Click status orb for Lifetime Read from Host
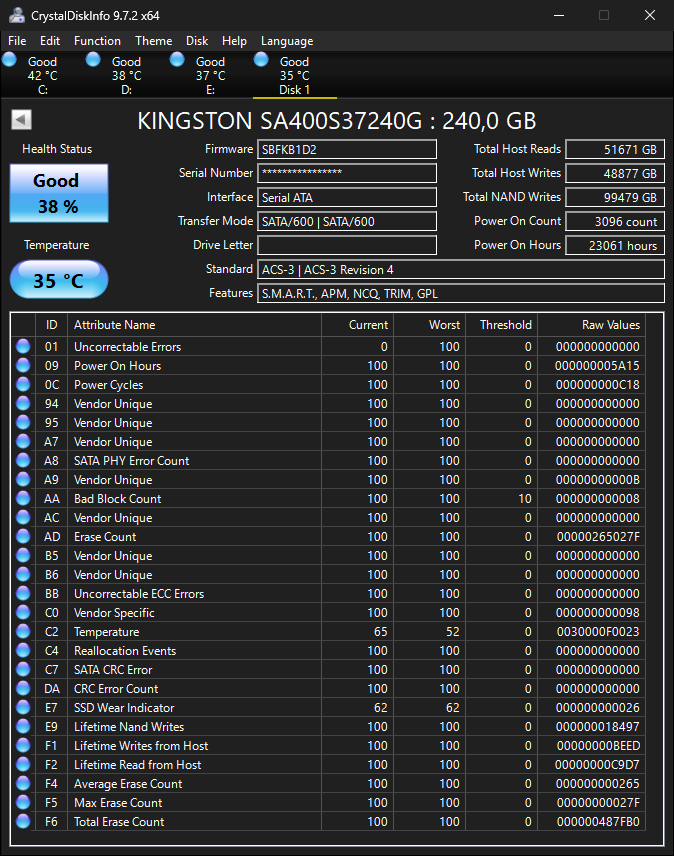 coord(23,764)
